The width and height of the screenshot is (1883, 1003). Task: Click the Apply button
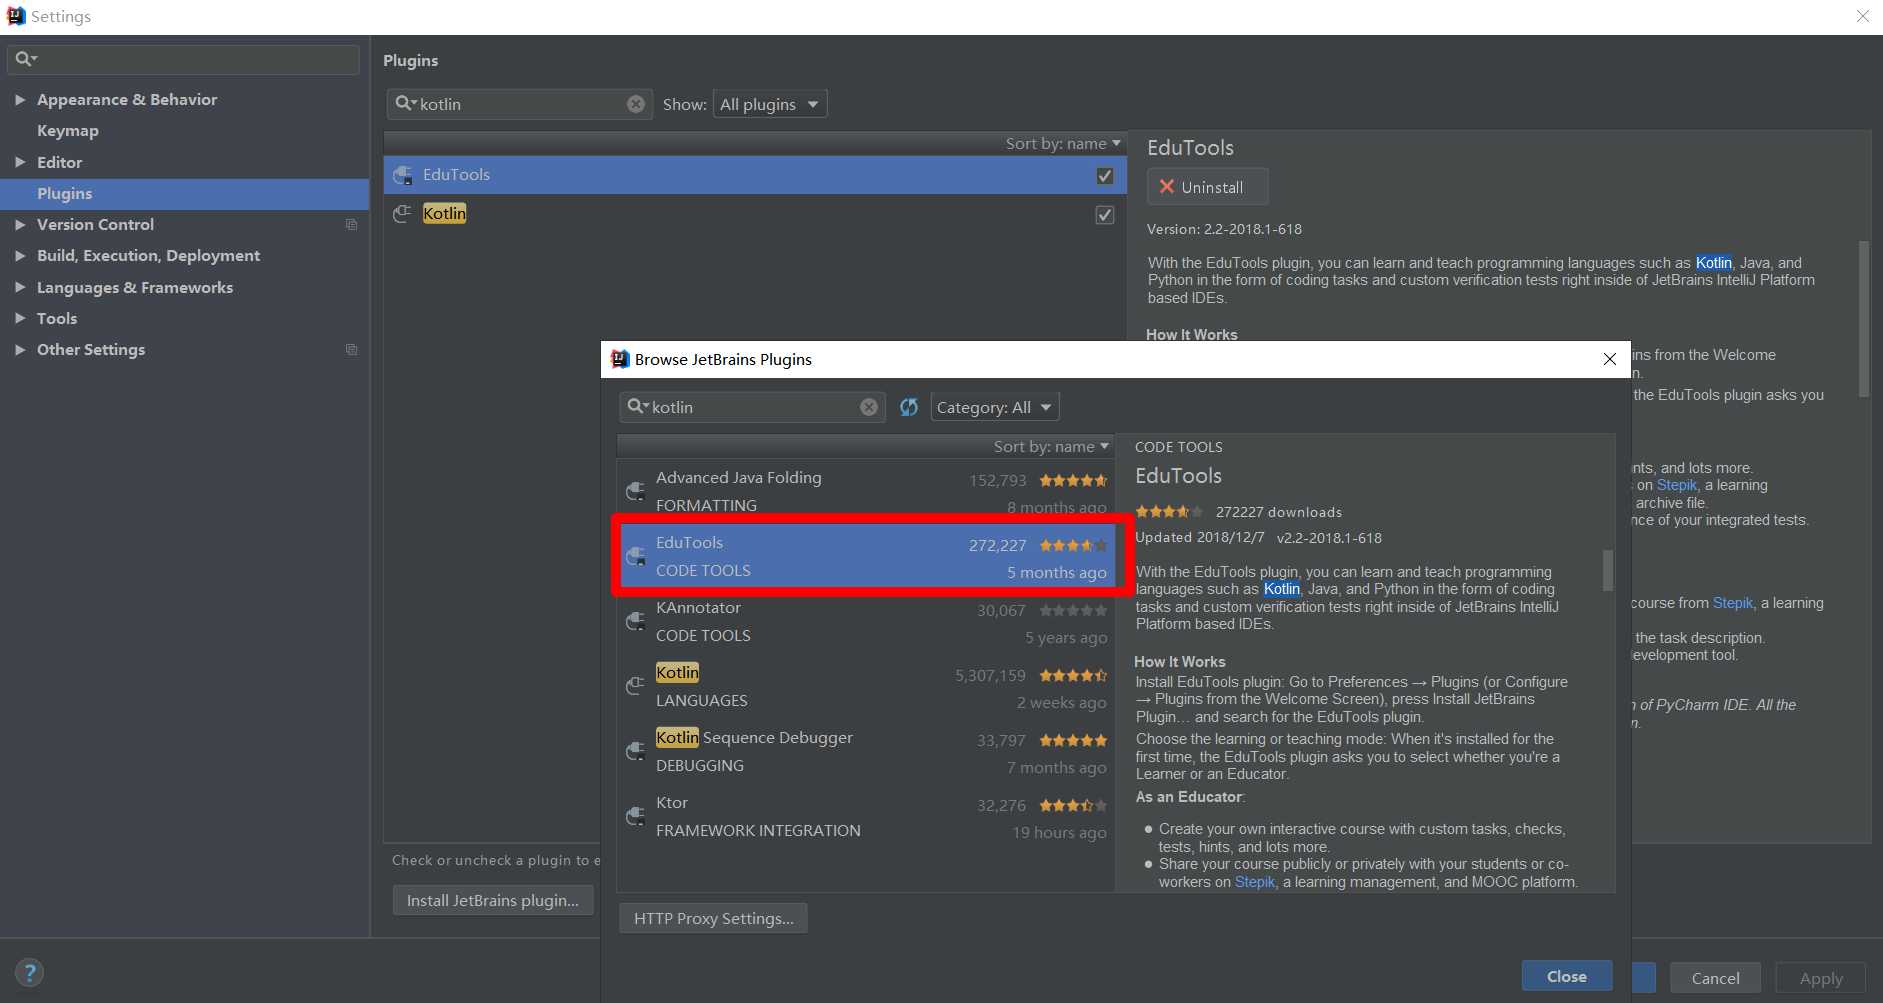[1821, 978]
